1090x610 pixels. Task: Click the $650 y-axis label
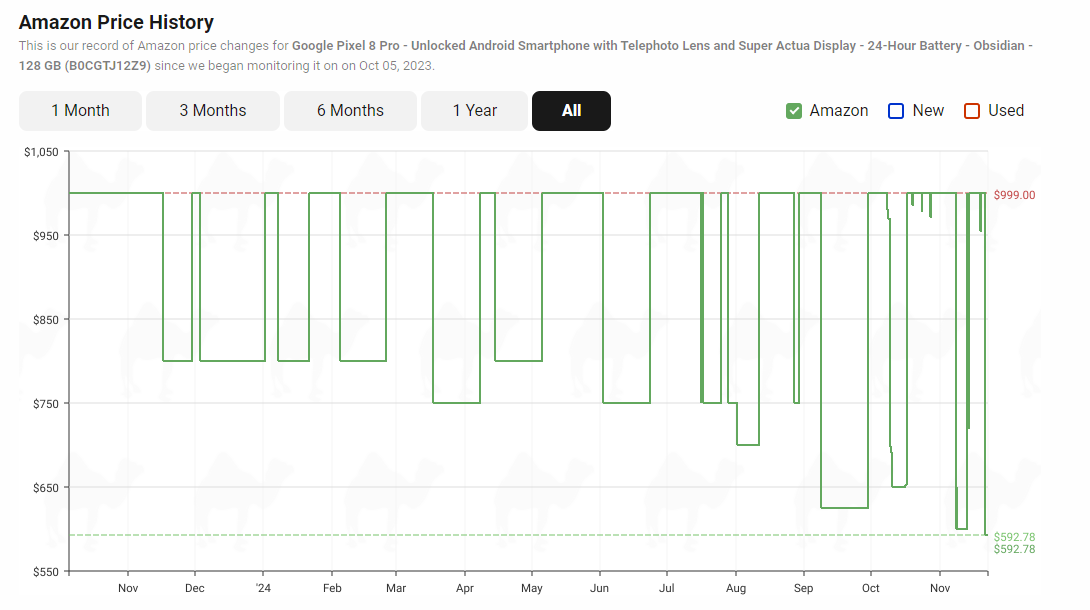46,488
